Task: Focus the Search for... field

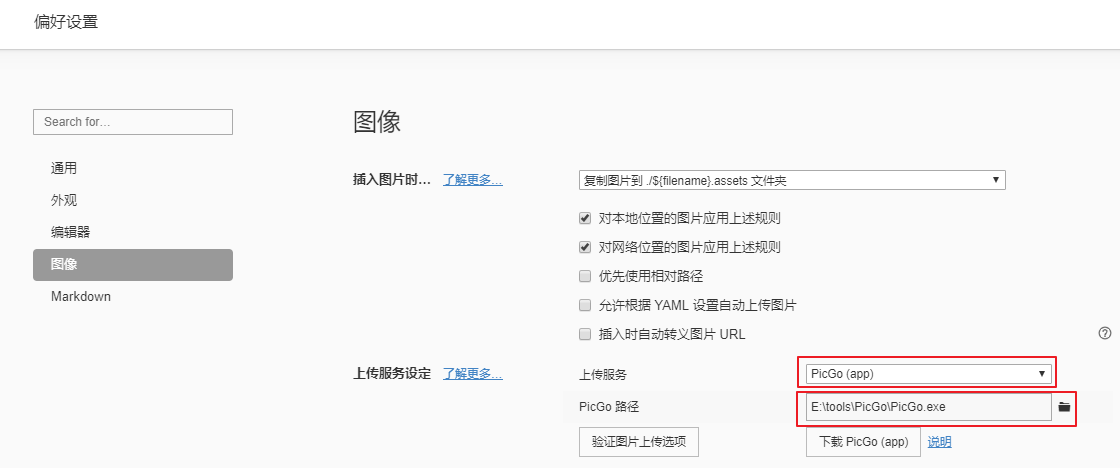Action: (133, 121)
